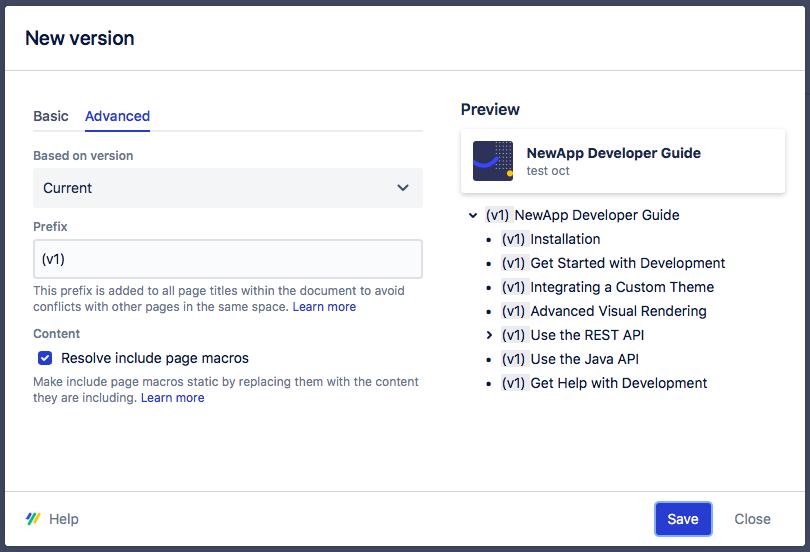Click the NewApp Developer Guide logo icon
This screenshot has height=552, width=810.
pyautogui.click(x=493, y=161)
